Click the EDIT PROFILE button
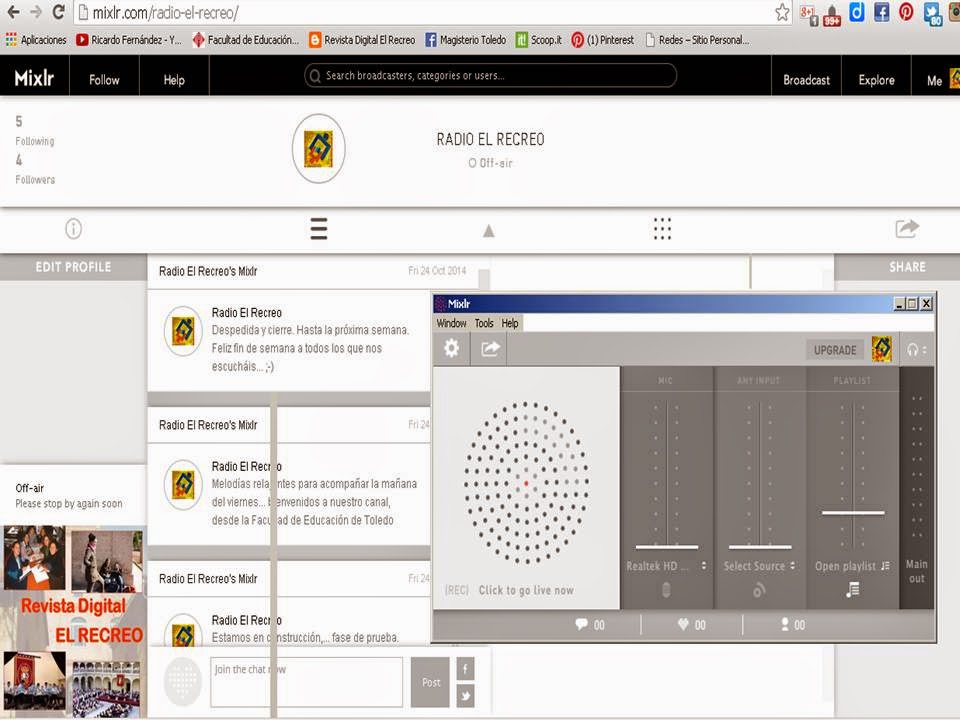The width and height of the screenshot is (960, 720). click(x=73, y=267)
